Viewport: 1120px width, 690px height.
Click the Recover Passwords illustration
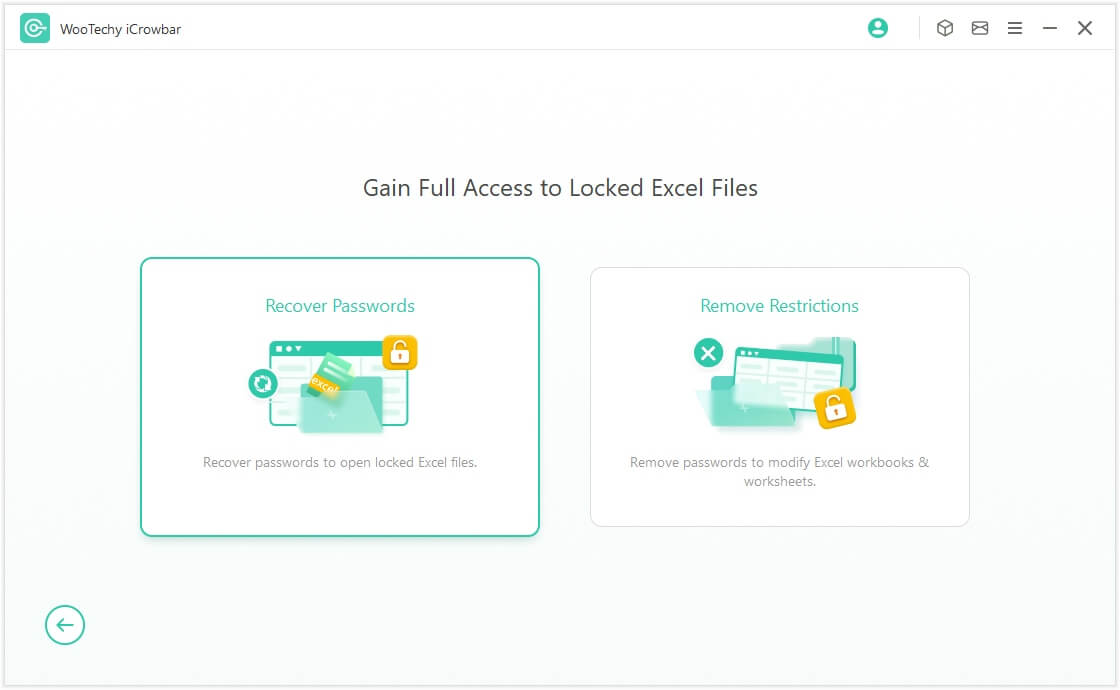(333, 384)
